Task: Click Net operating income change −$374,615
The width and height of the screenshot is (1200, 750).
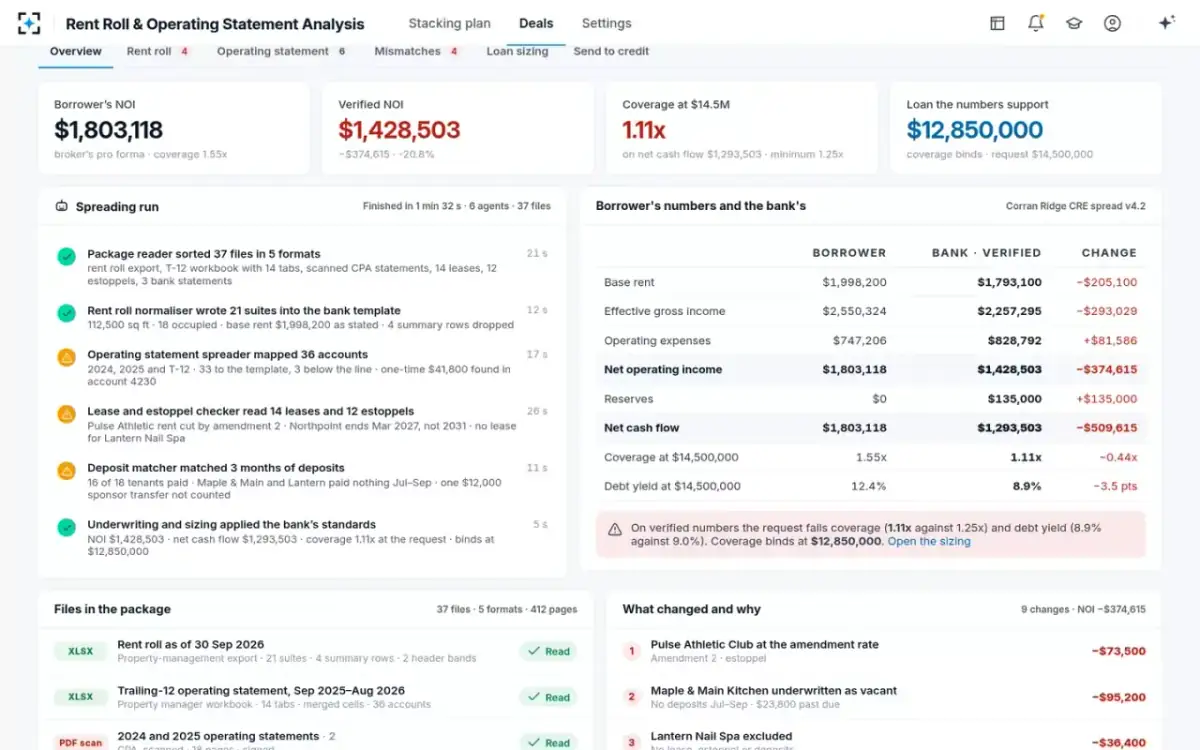Action: [x=1107, y=369]
